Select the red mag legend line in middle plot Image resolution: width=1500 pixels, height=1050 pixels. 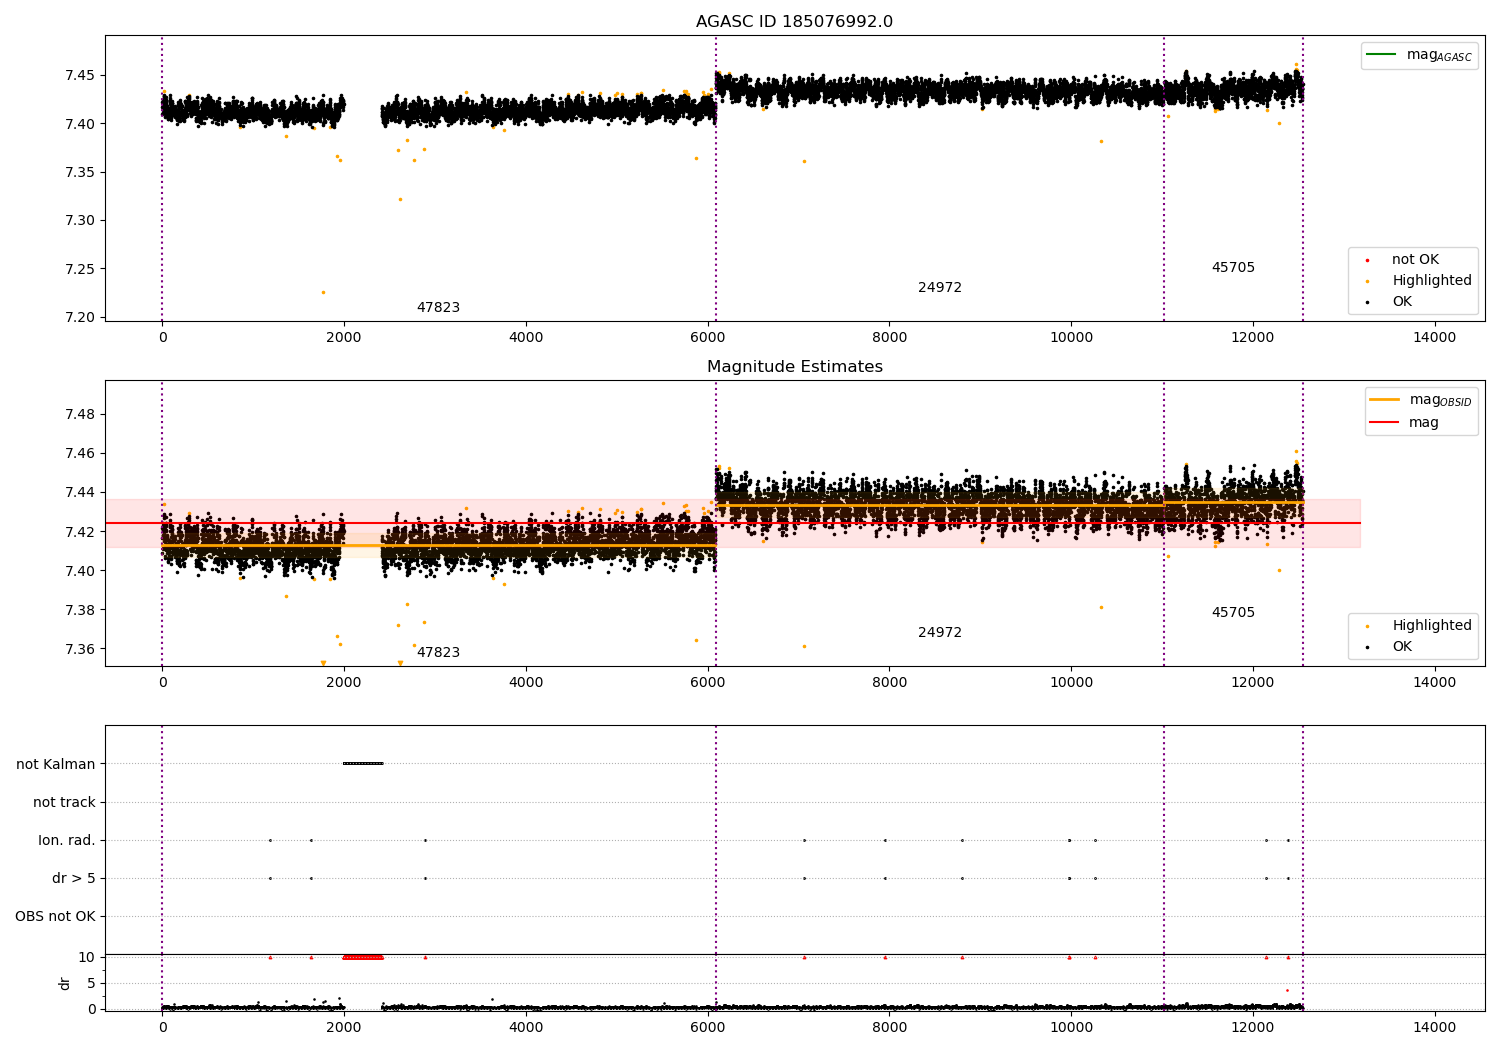coord(1384,423)
